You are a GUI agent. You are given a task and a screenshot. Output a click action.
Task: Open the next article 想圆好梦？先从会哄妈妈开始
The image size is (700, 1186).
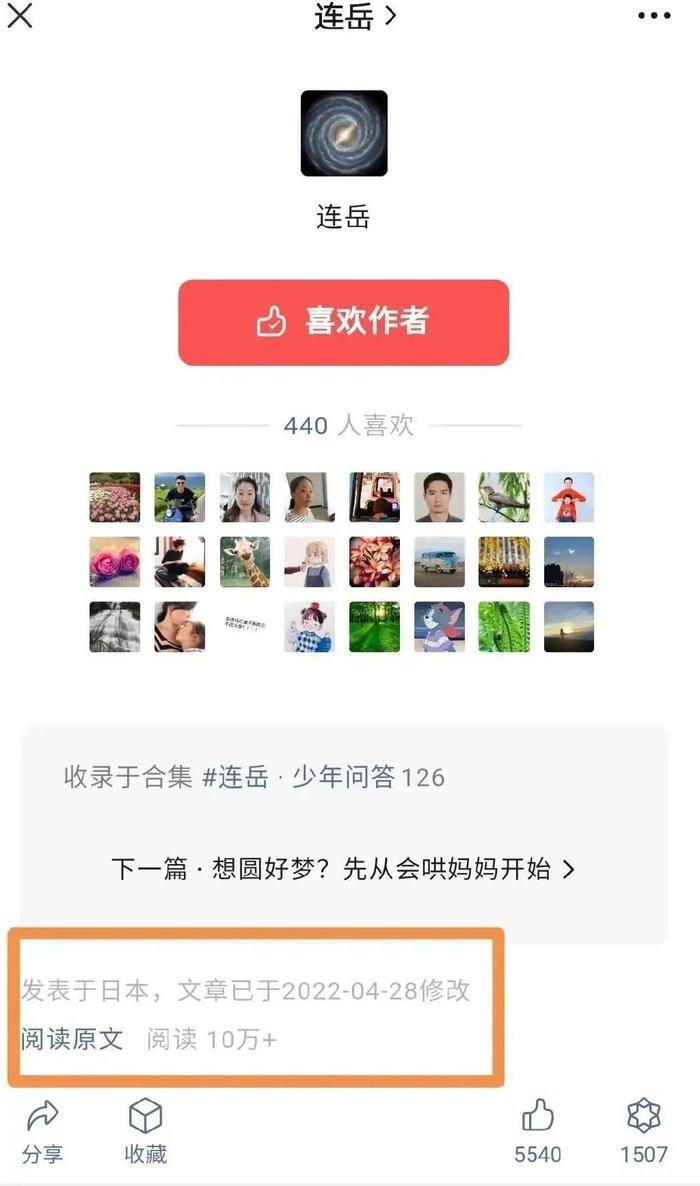344,868
